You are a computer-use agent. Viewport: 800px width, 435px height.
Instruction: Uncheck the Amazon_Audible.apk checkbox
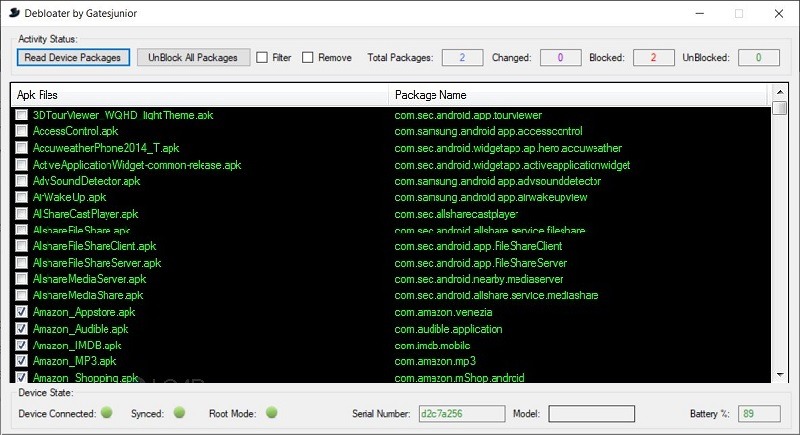[21, 328]
